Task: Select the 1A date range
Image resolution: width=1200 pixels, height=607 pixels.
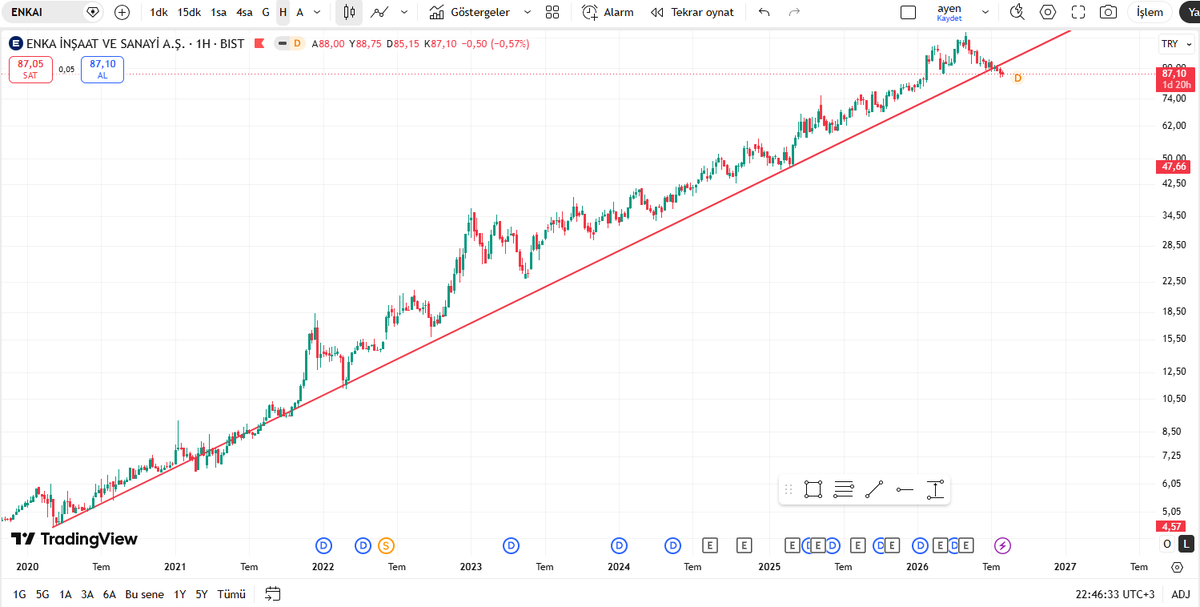Action: coord(65,593)
